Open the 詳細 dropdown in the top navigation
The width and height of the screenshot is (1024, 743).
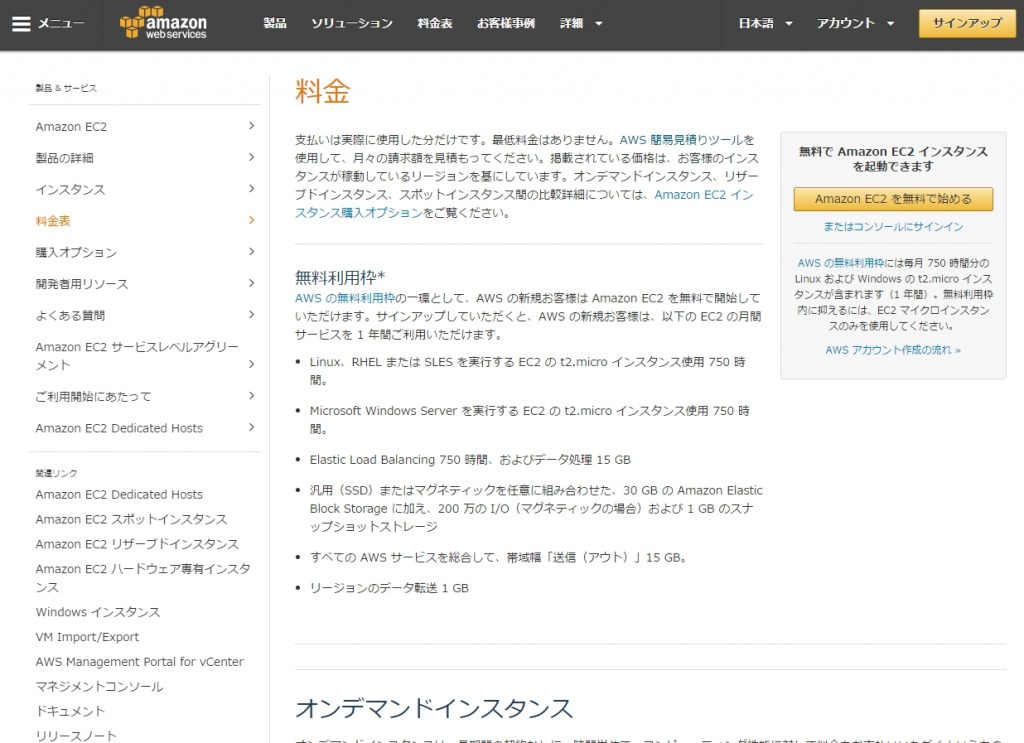[x=573, y=24]
